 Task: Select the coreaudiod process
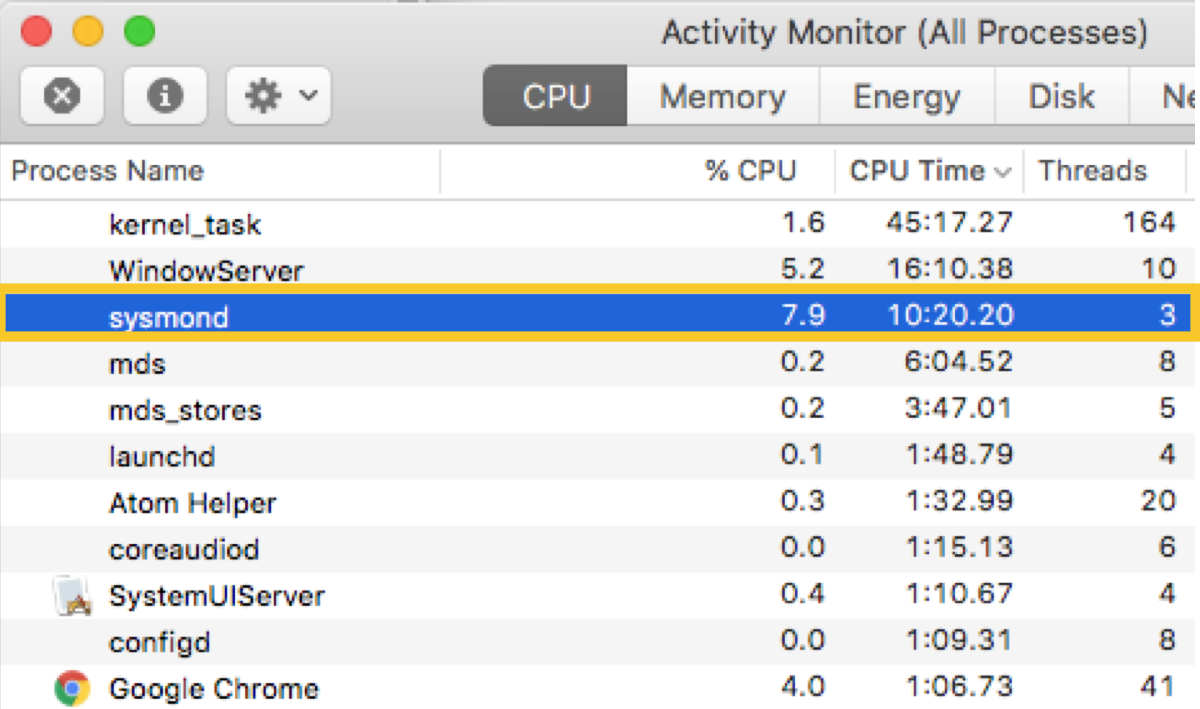click(x=184, y=550)
